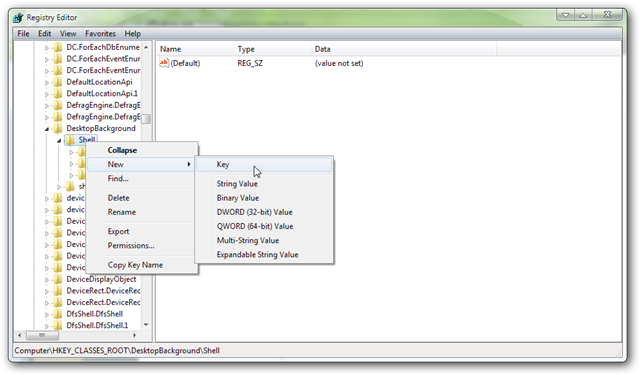This screenshot has width=640, height=375.
Task: Minimize the Registry Editor window
Action: [x=565, y=15]
